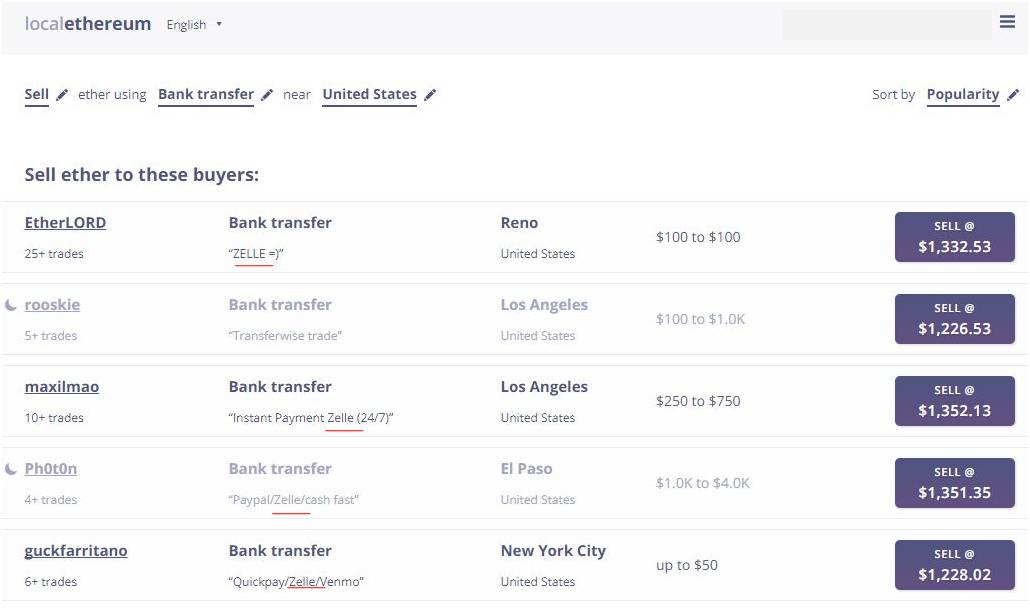The width and height of the screenshot is (1030, 613).
Task: Change the Bank transfer payment filter
Action: (x=205, y=95)
